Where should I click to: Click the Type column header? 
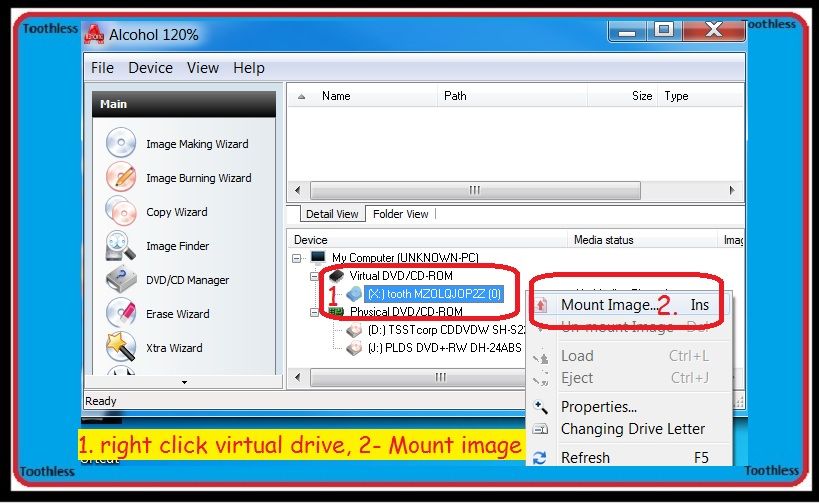pos(700,96)
